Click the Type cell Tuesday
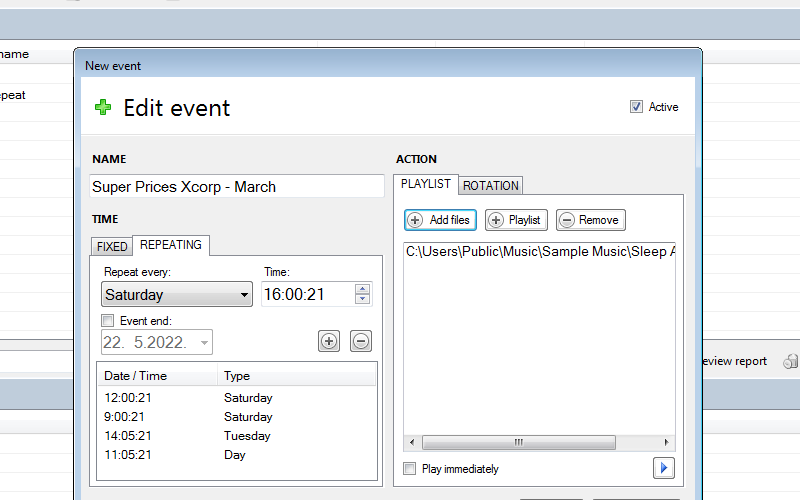This screenshot has width=800, height=500. pyautogui.click(x=247, y=436)
